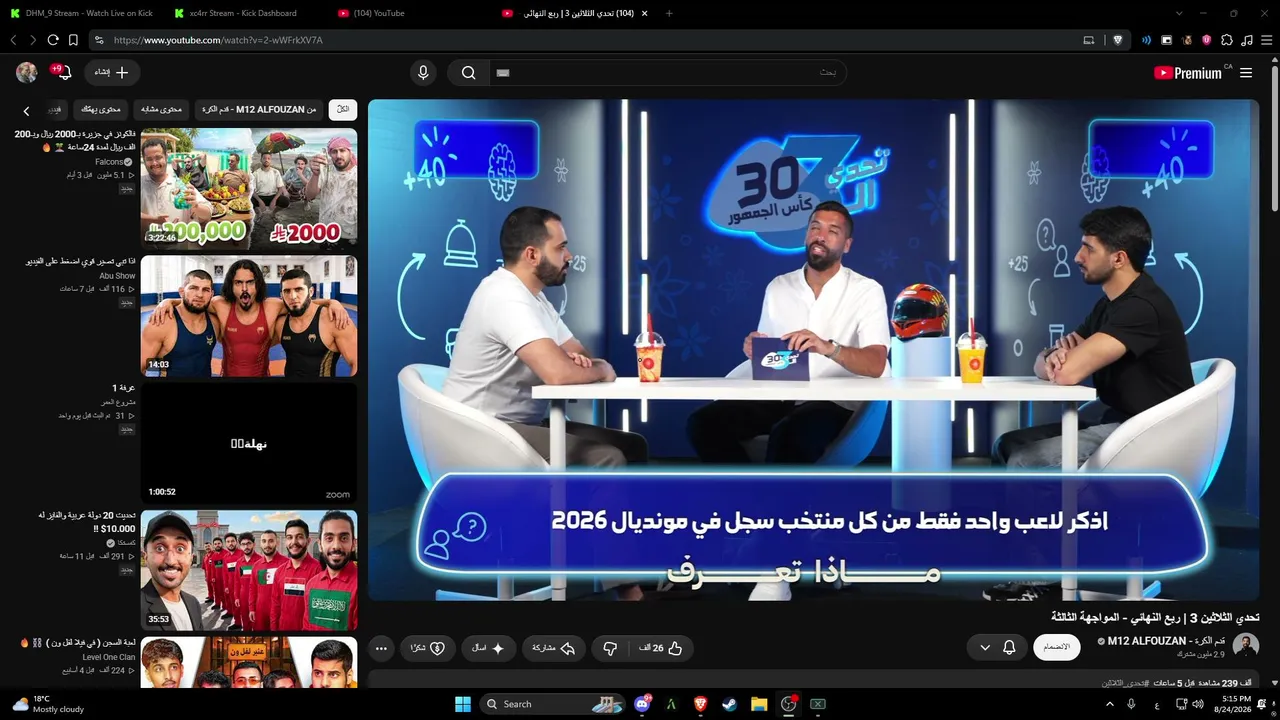This screenshot has height=720, width=1280.
Task: Switch to DHM_9 Stream Kick tab
Action: tap(80, 13)
